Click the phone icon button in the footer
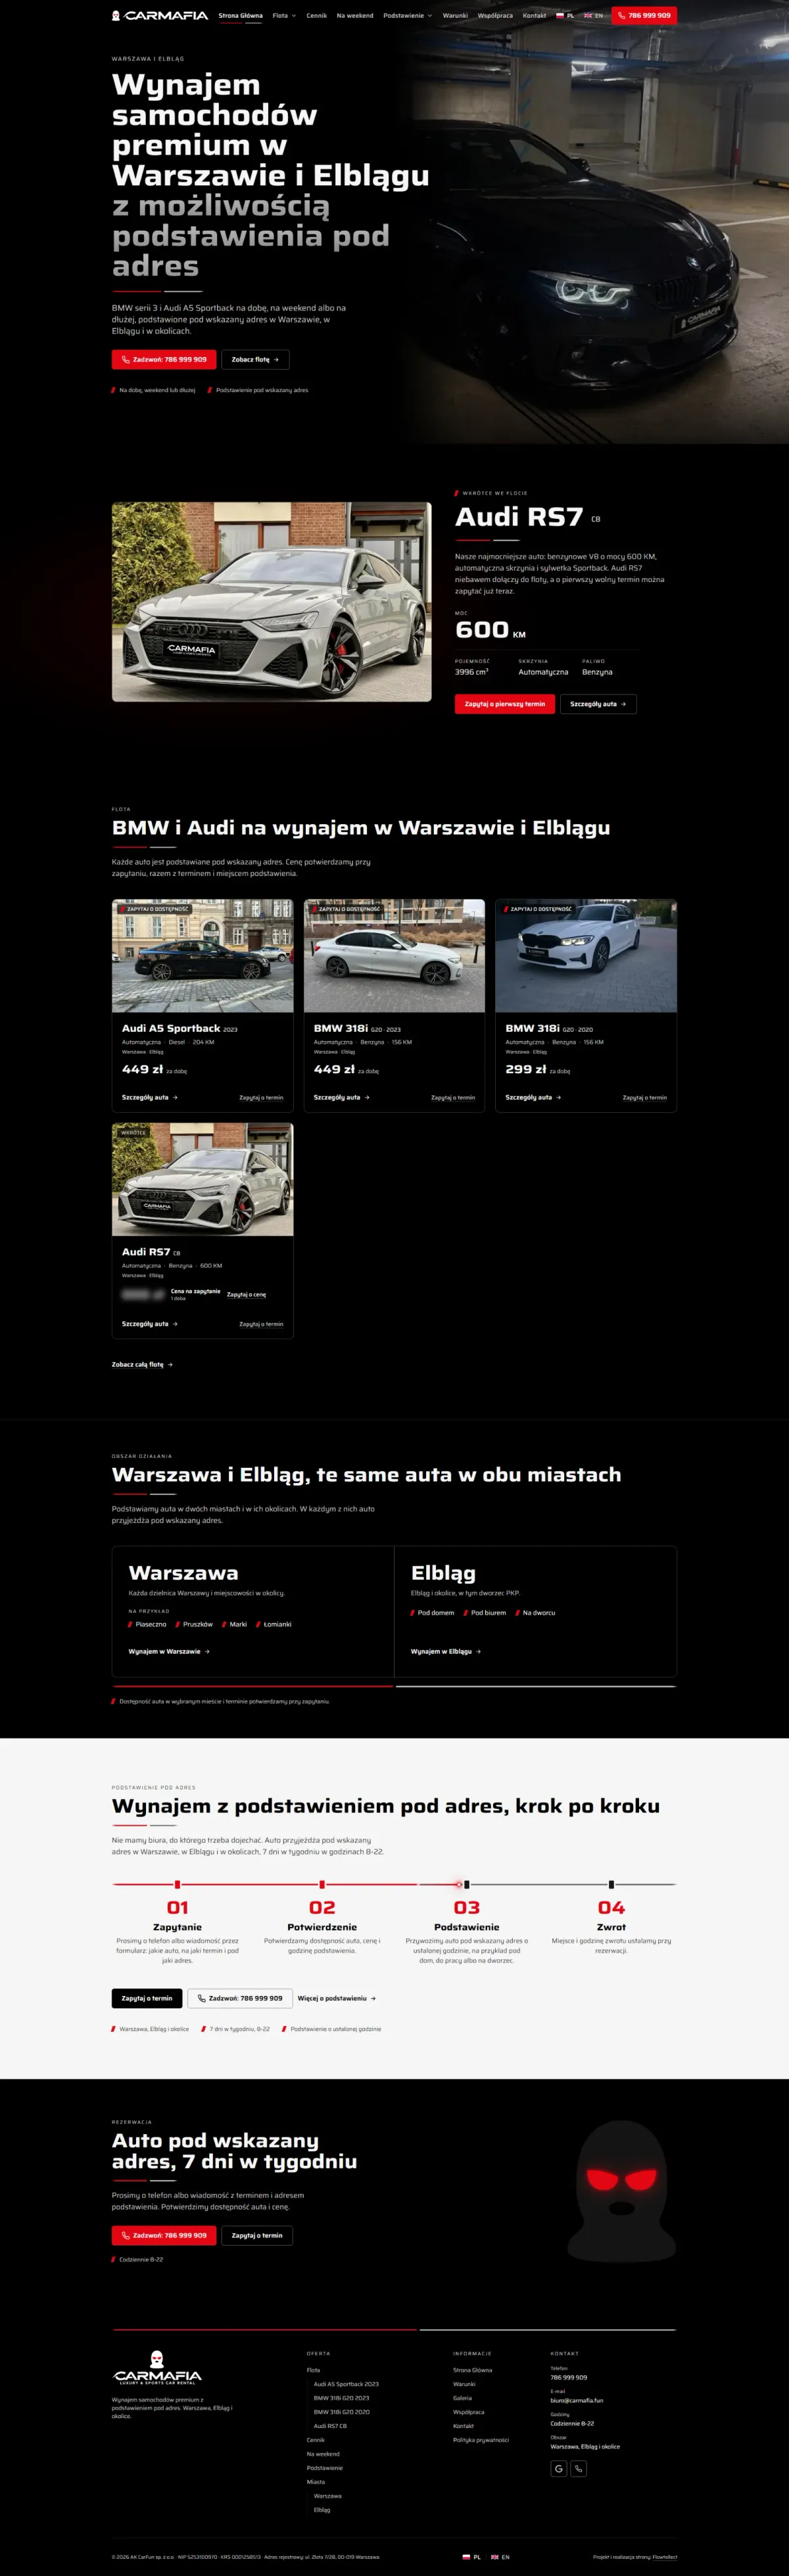This screenshot has width=789, height=2576. coord(578,2468)
